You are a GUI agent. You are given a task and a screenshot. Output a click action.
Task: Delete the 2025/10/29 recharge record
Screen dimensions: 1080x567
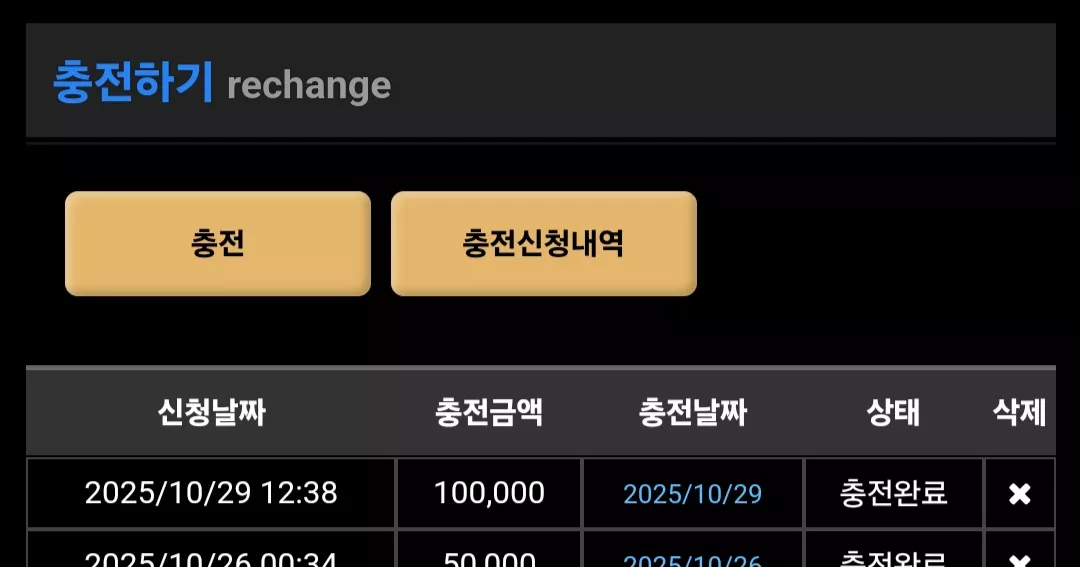click(x=1019, y=493)
